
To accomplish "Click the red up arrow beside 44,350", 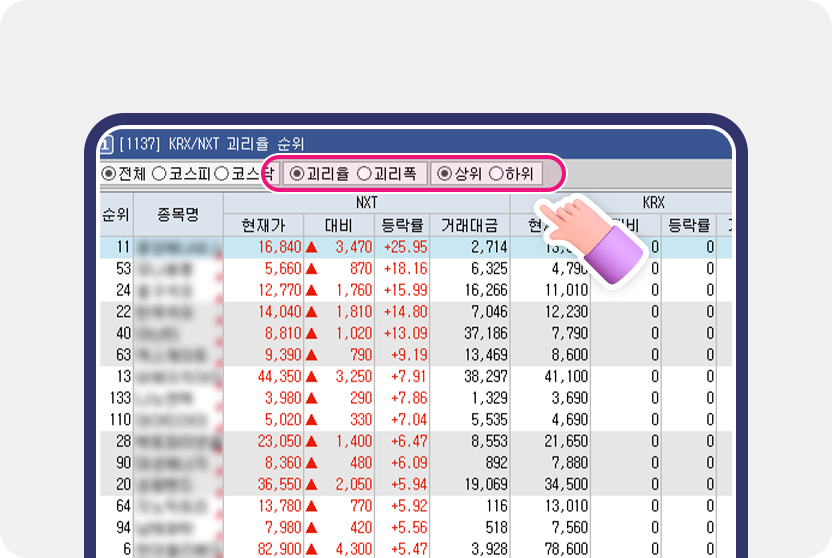I will [x=311, y=377].
